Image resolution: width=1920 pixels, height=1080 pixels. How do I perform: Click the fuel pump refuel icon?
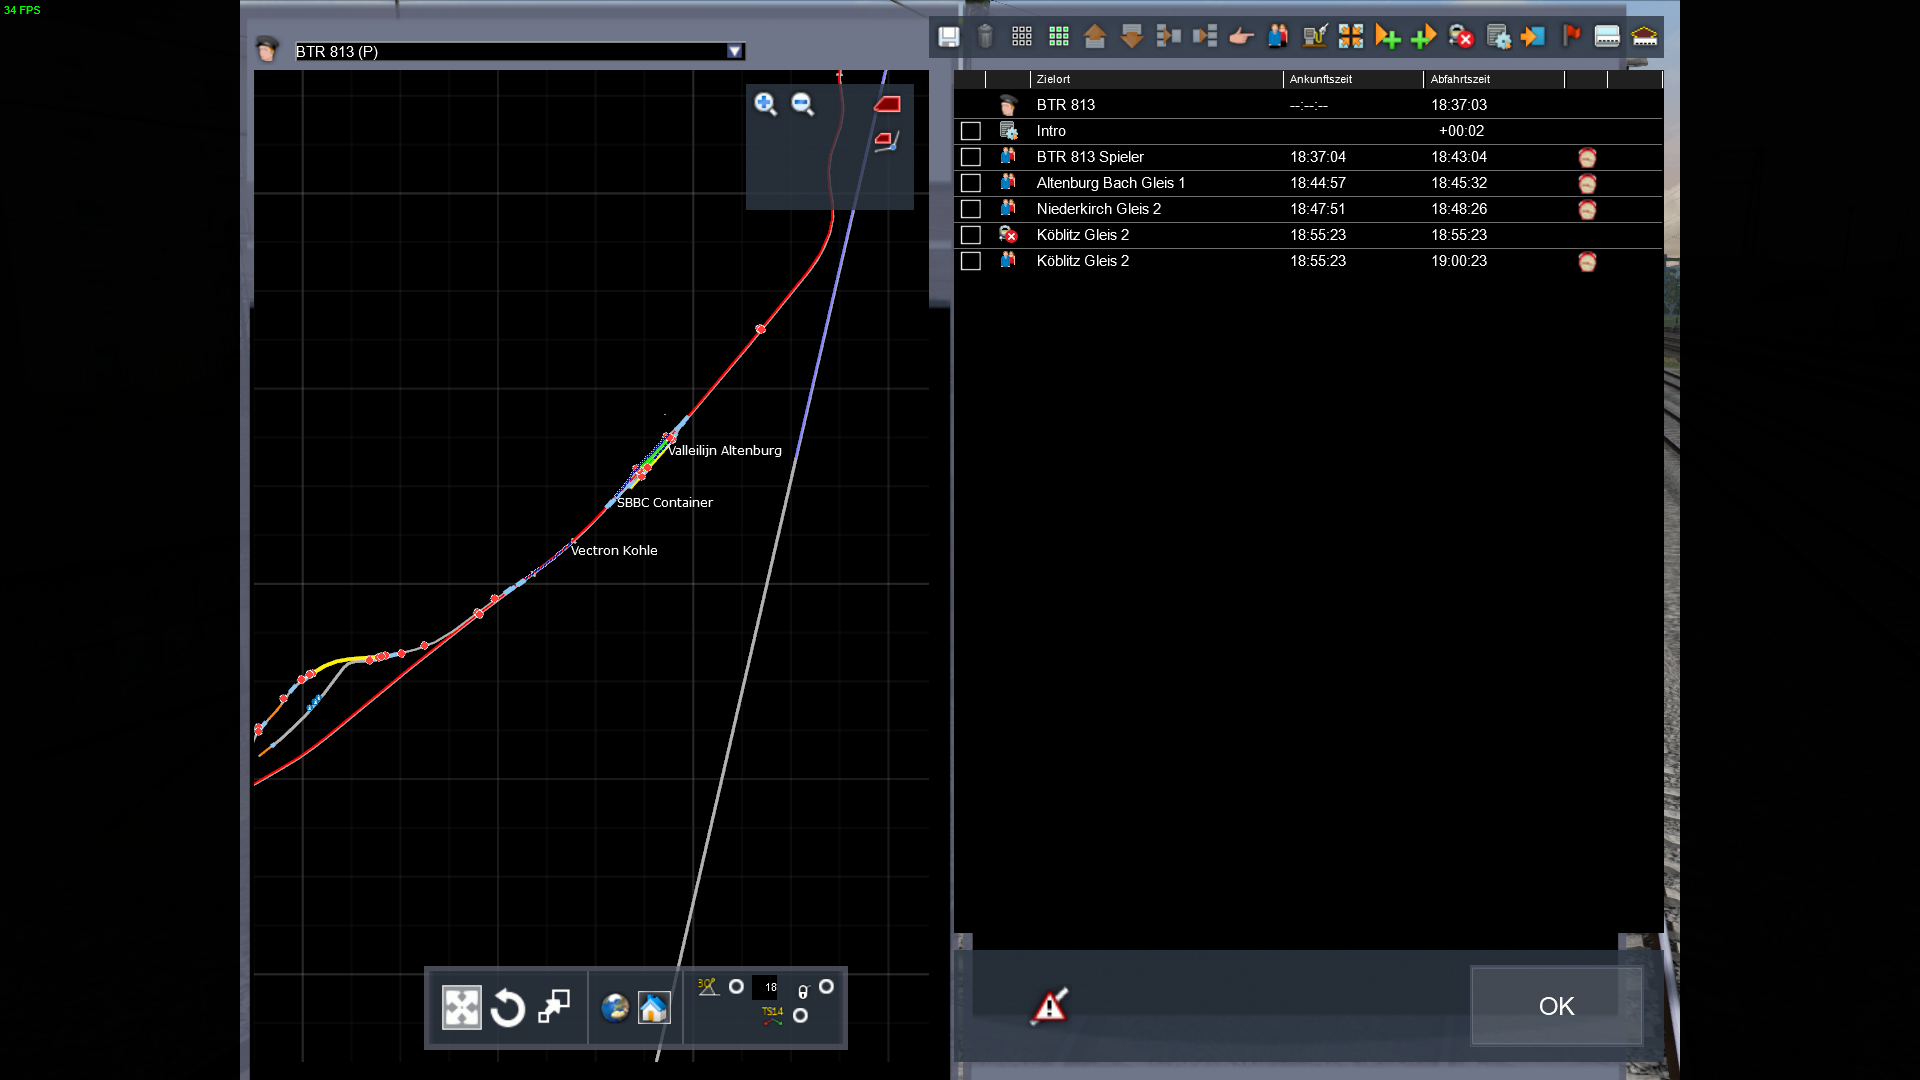(x=1314, y=37)
